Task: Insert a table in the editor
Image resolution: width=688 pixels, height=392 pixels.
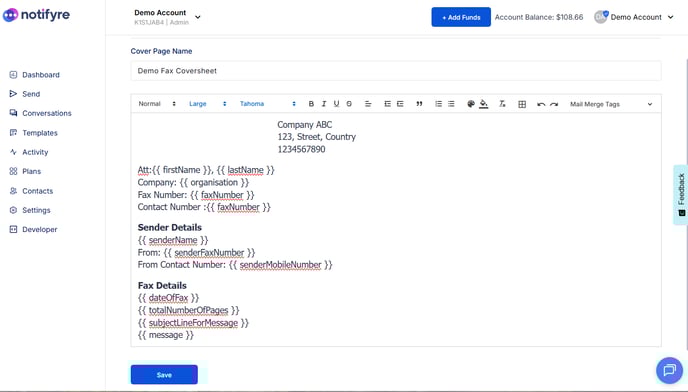Action: tap(522, 104)
